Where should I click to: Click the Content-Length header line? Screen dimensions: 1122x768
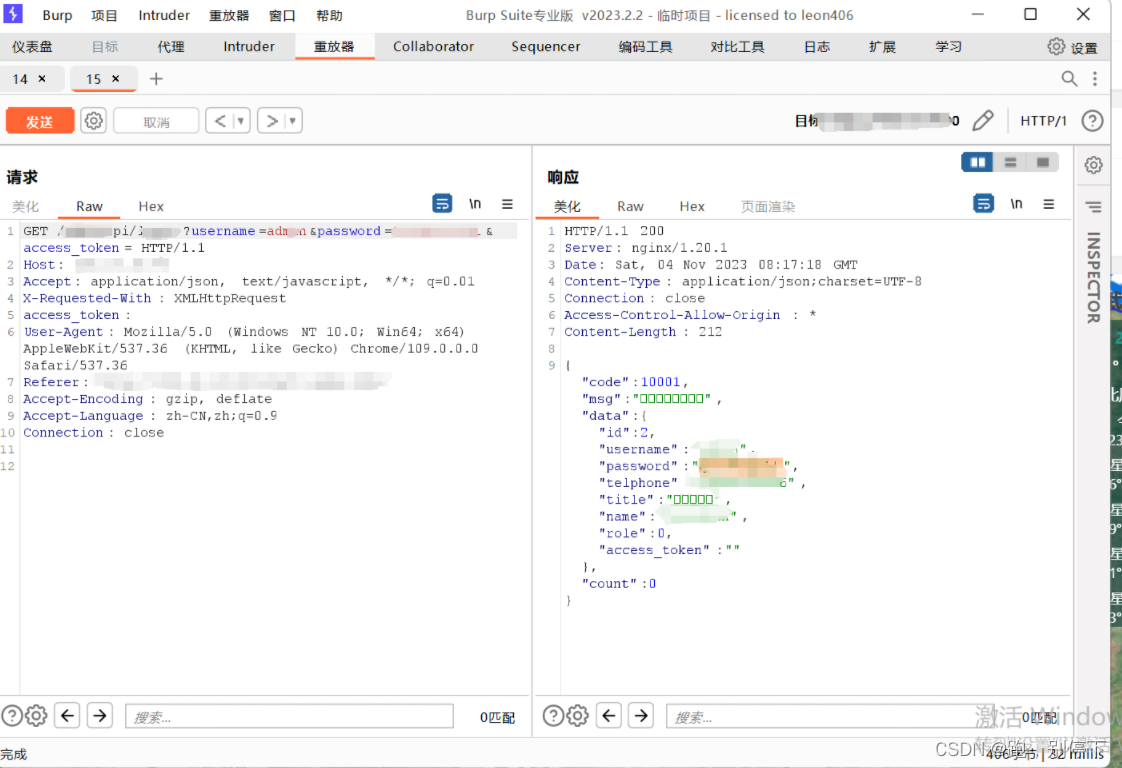[x=643, y=332]
